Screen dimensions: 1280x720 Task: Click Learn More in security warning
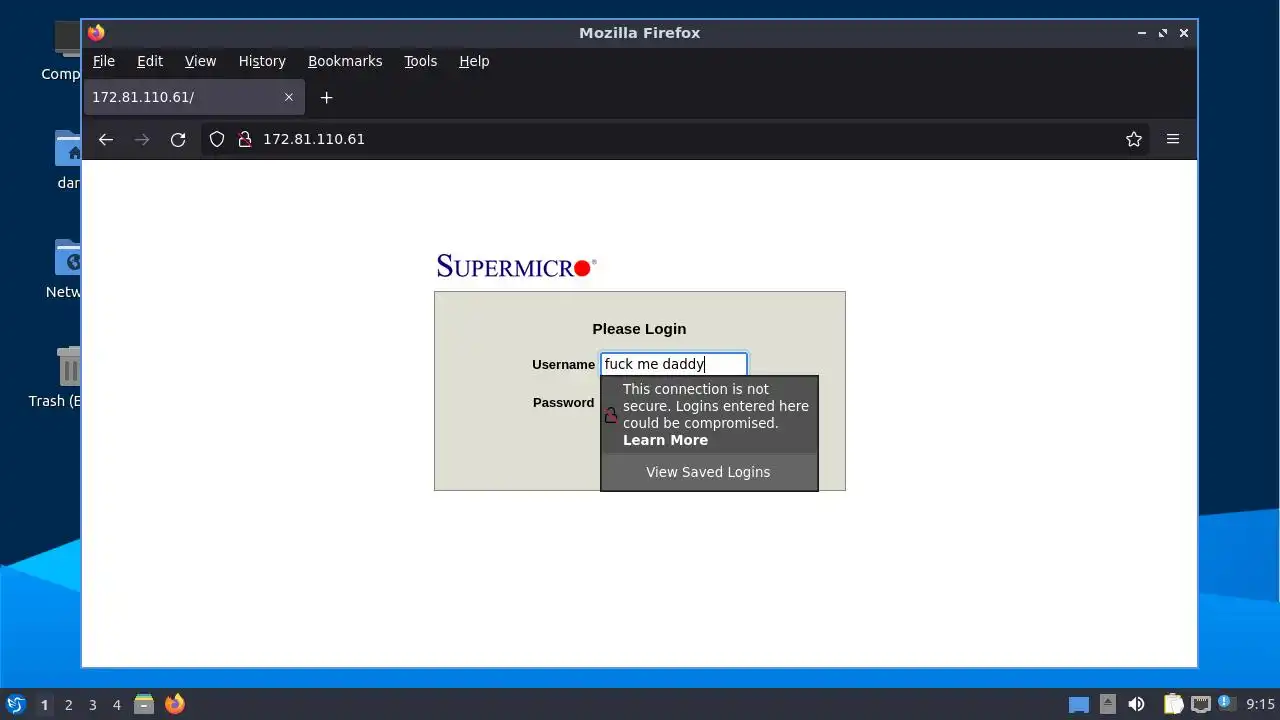(665, 440)
